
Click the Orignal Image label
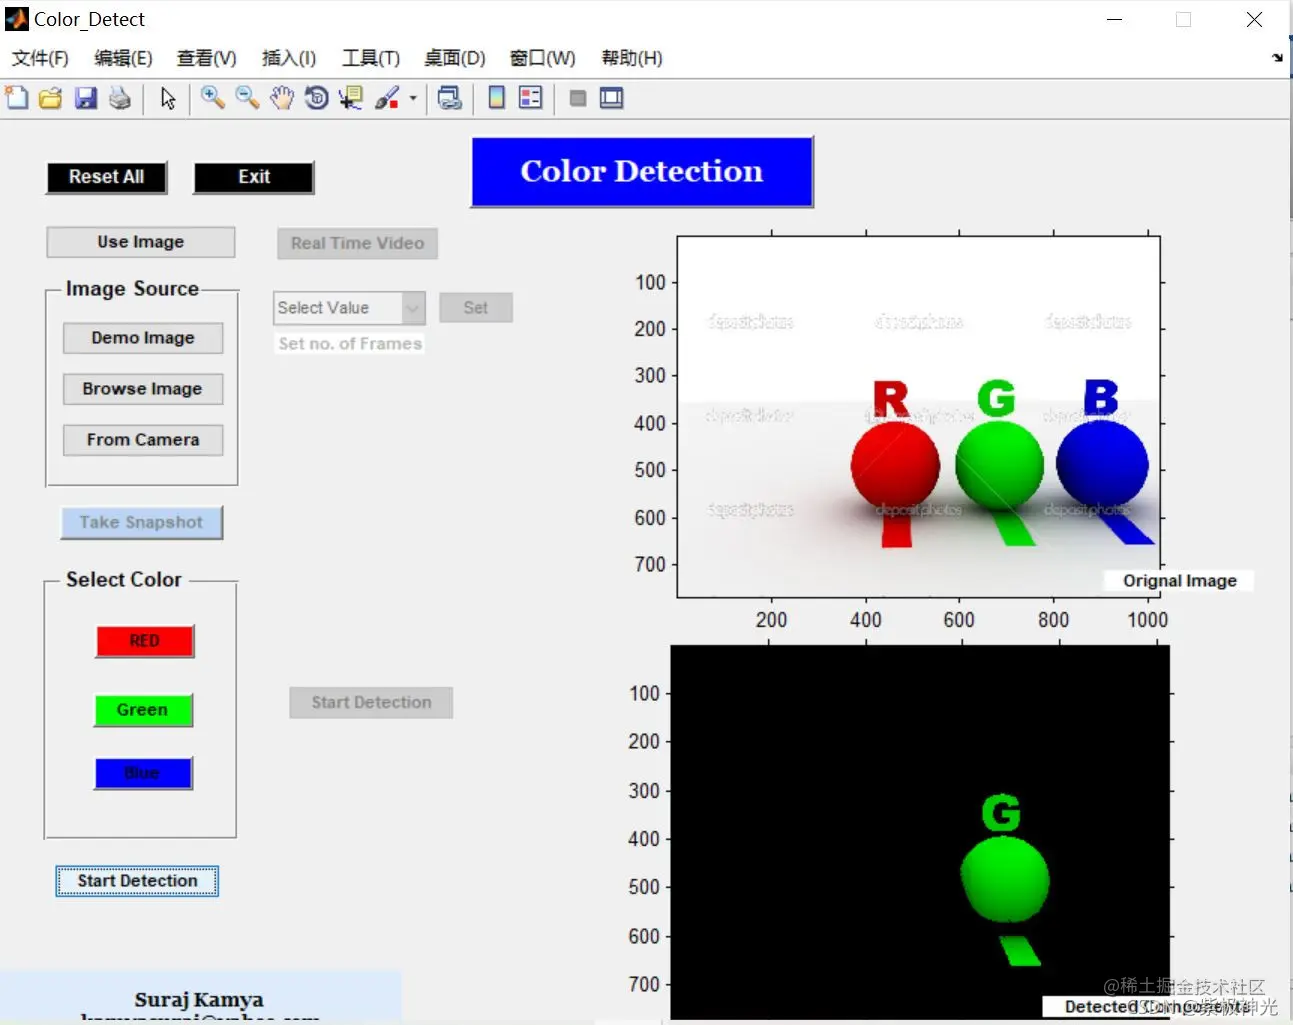pos(1180,581)
